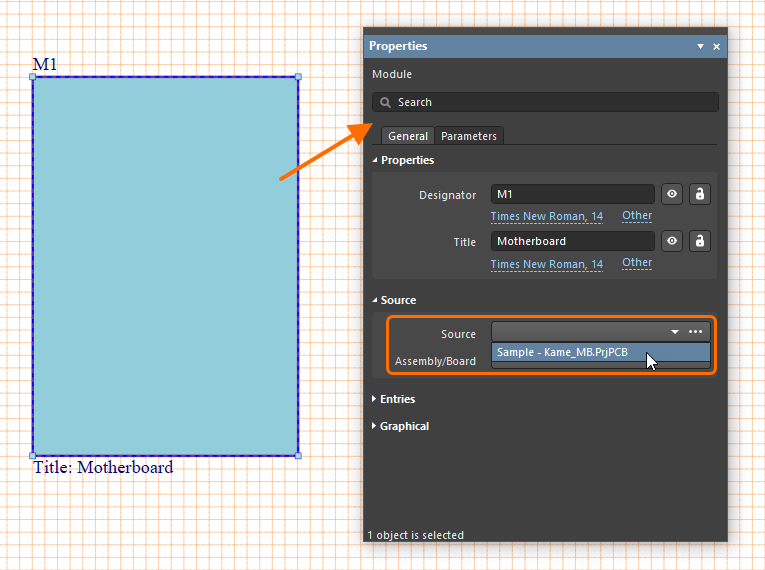Collapse the Source section header
This screenshot has height=570, width=765.
[398, 300]
